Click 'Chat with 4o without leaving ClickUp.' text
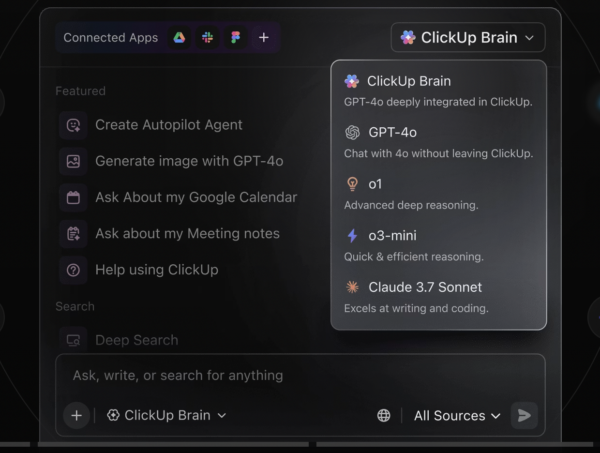600x453 pixels. (439, 153)
